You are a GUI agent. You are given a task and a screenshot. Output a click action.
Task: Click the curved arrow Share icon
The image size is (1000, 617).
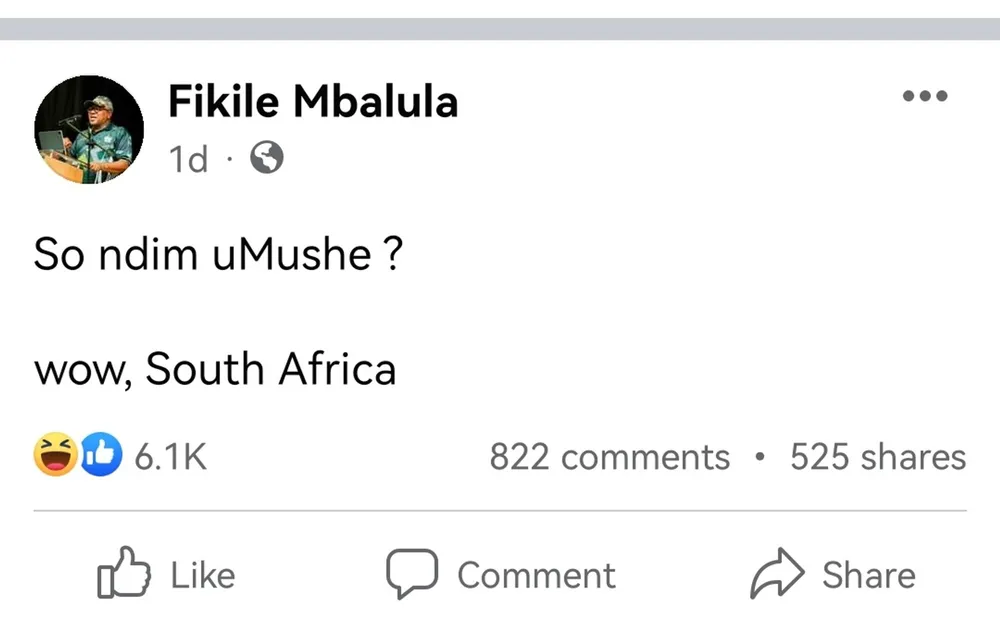point(777,573)
